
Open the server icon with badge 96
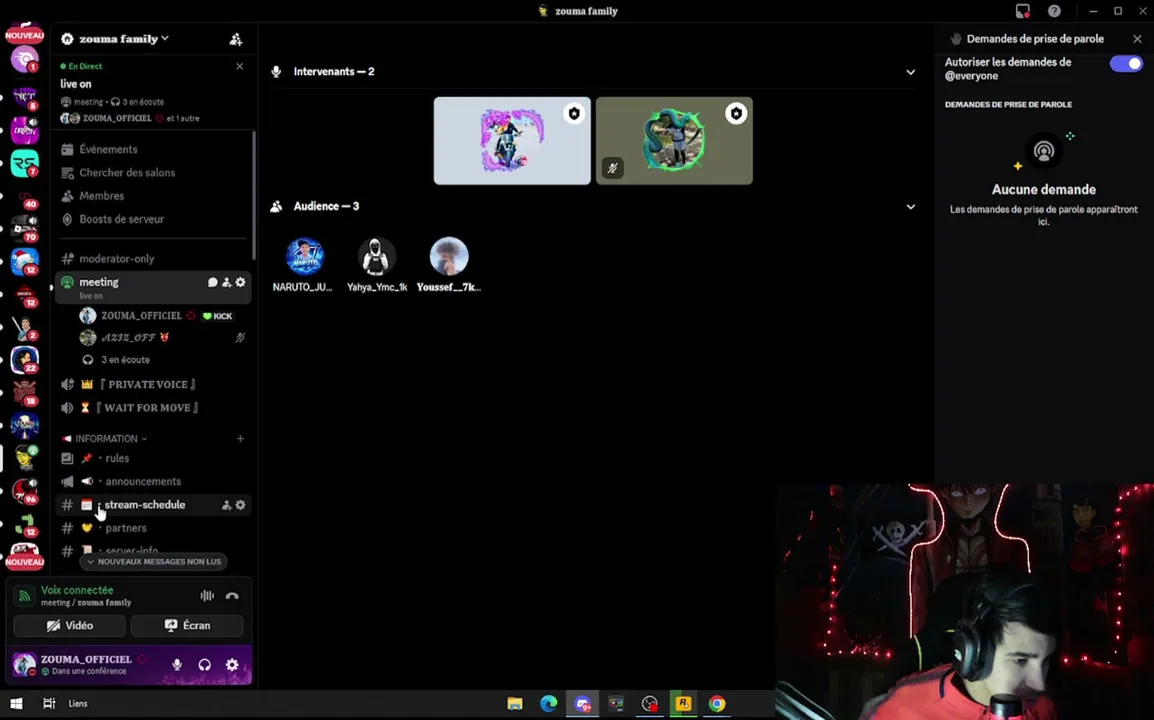pos(25,491)
